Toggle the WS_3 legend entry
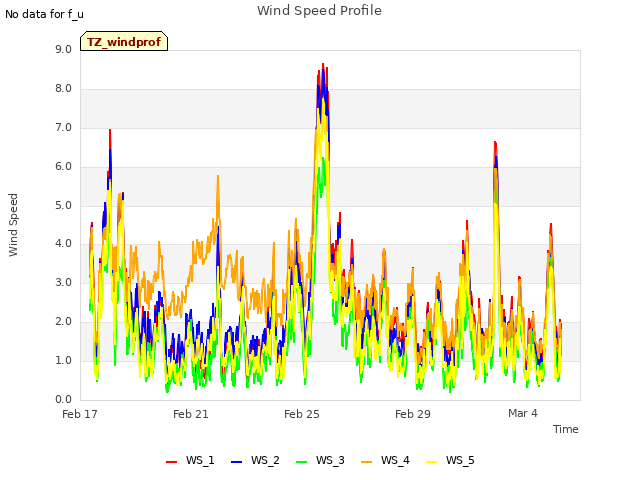Screen dimensions: 640x480 click(320, 460)
